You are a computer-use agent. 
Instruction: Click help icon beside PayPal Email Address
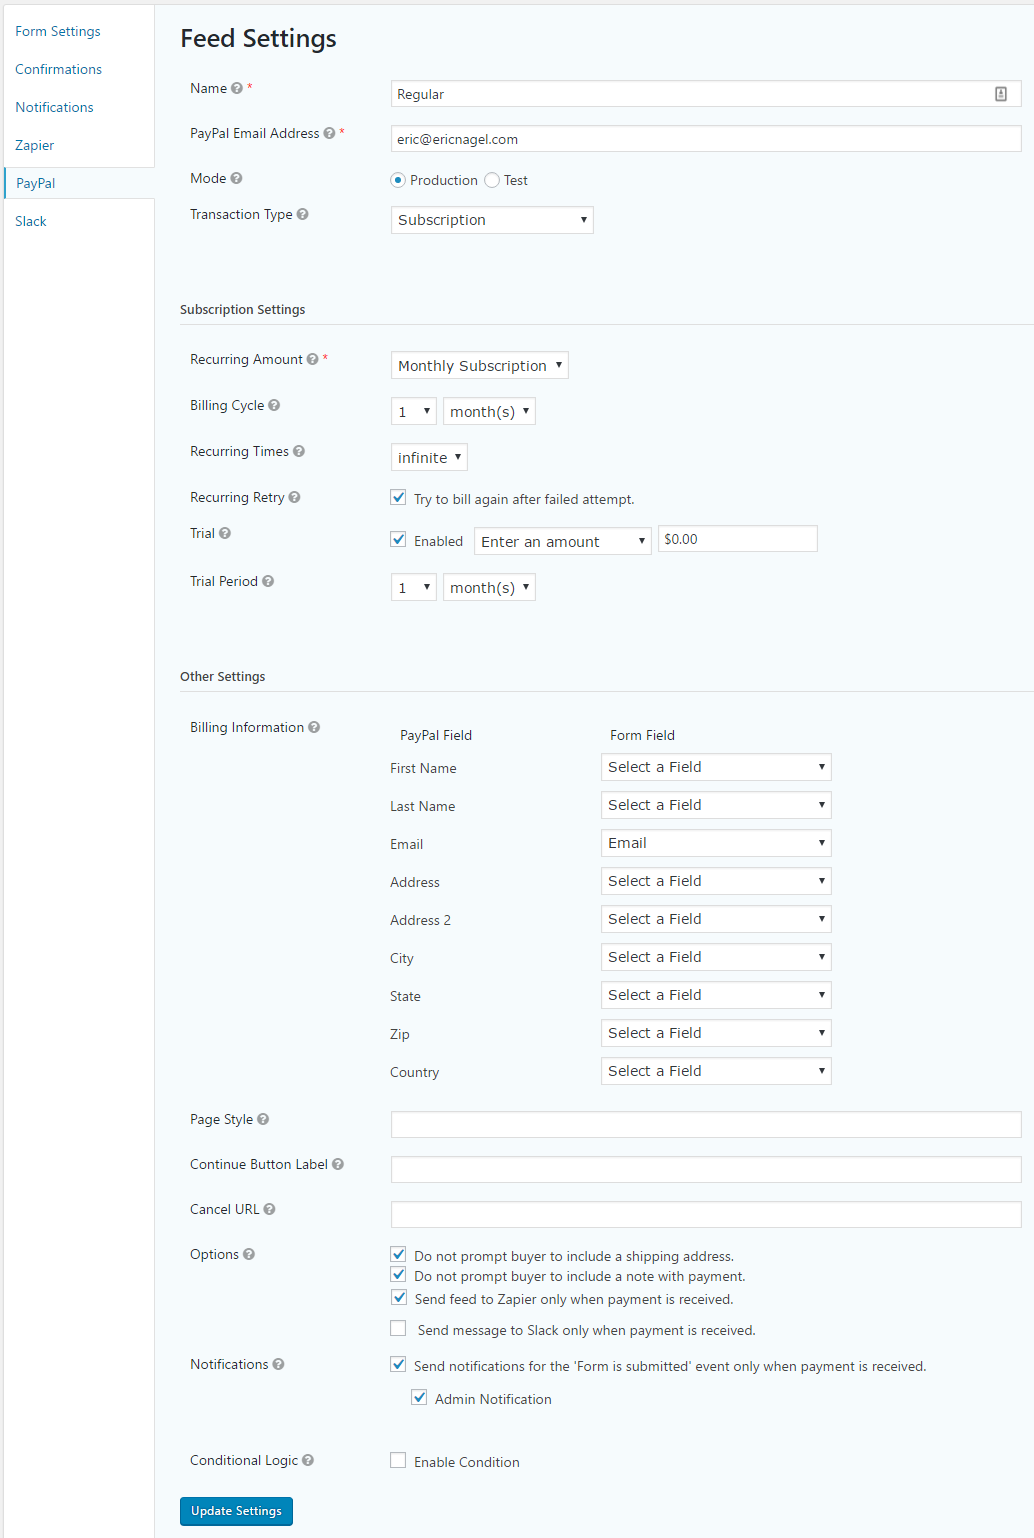[x=329, y=133]
